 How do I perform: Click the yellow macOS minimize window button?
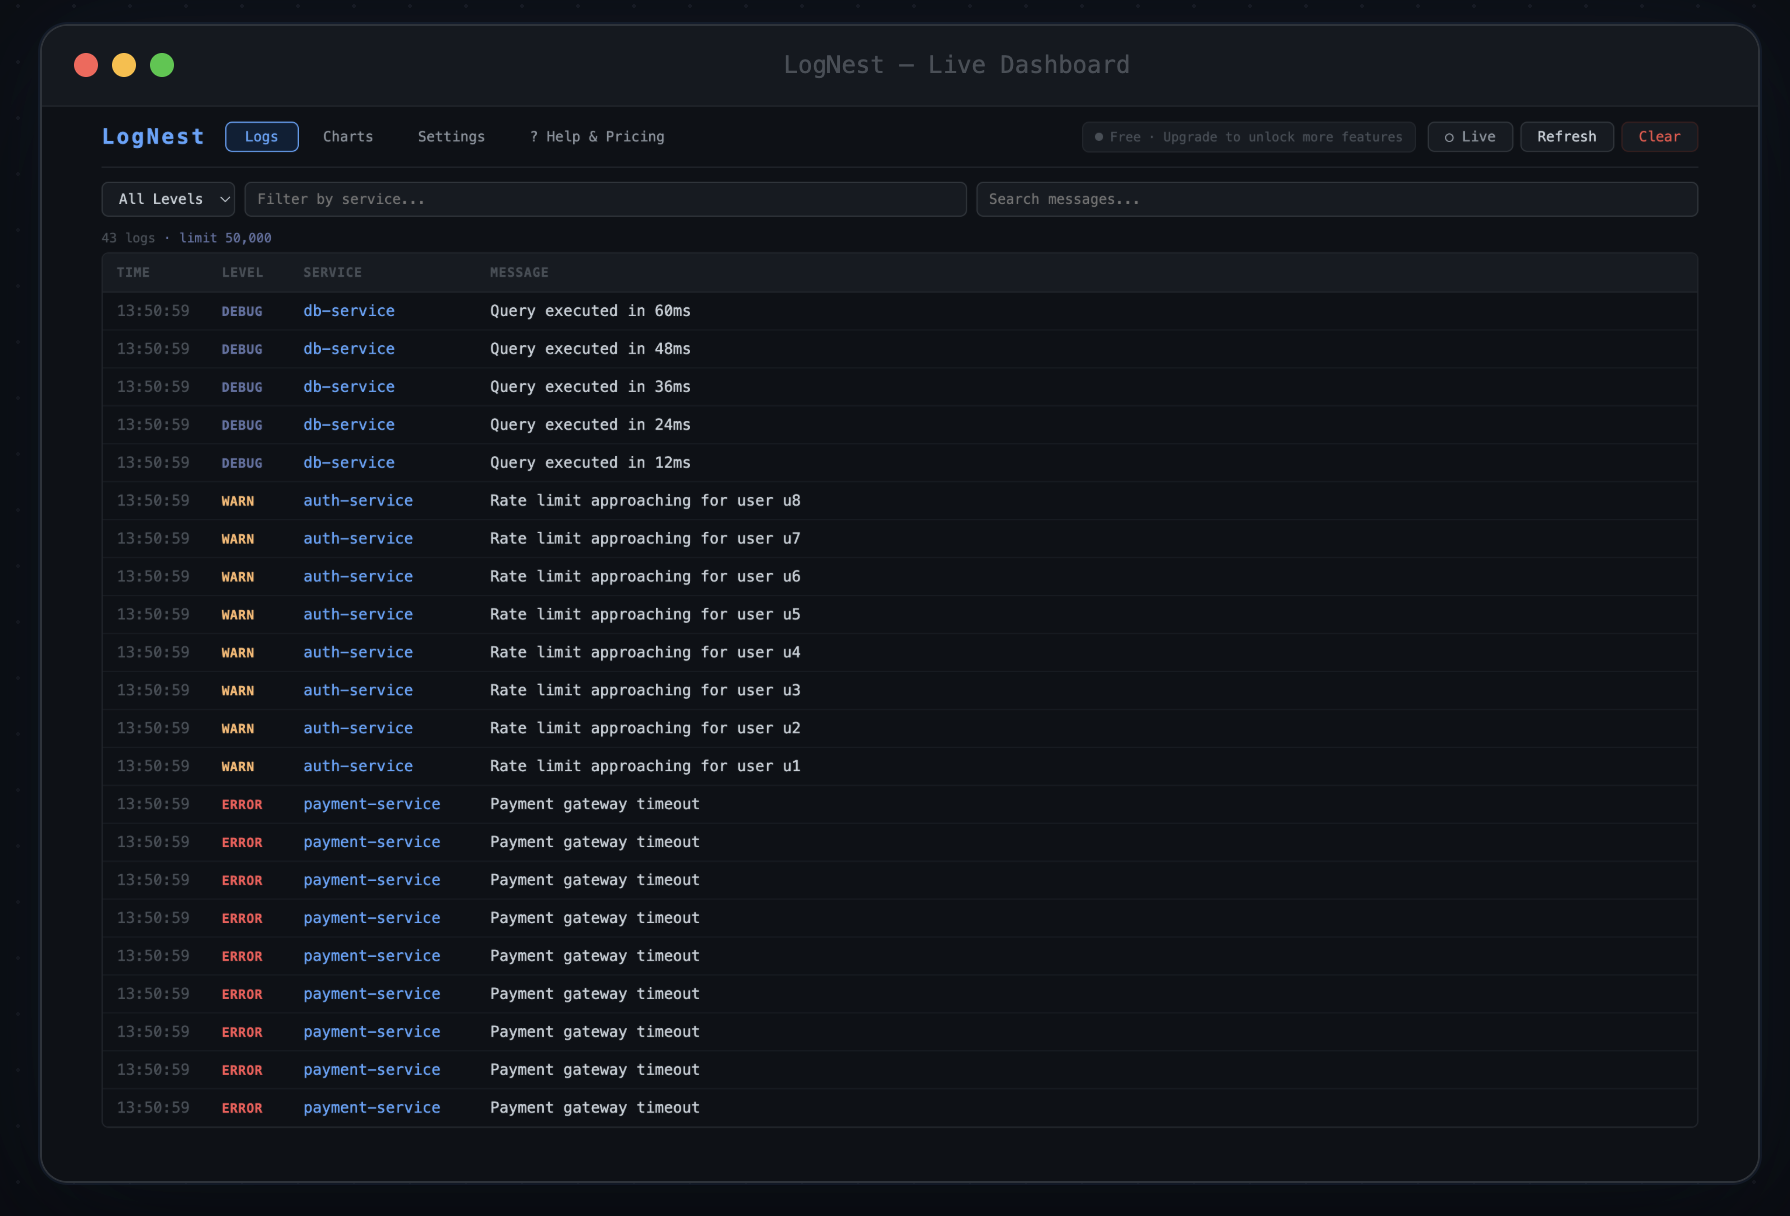pyautogui.click(x=124, y=65)
